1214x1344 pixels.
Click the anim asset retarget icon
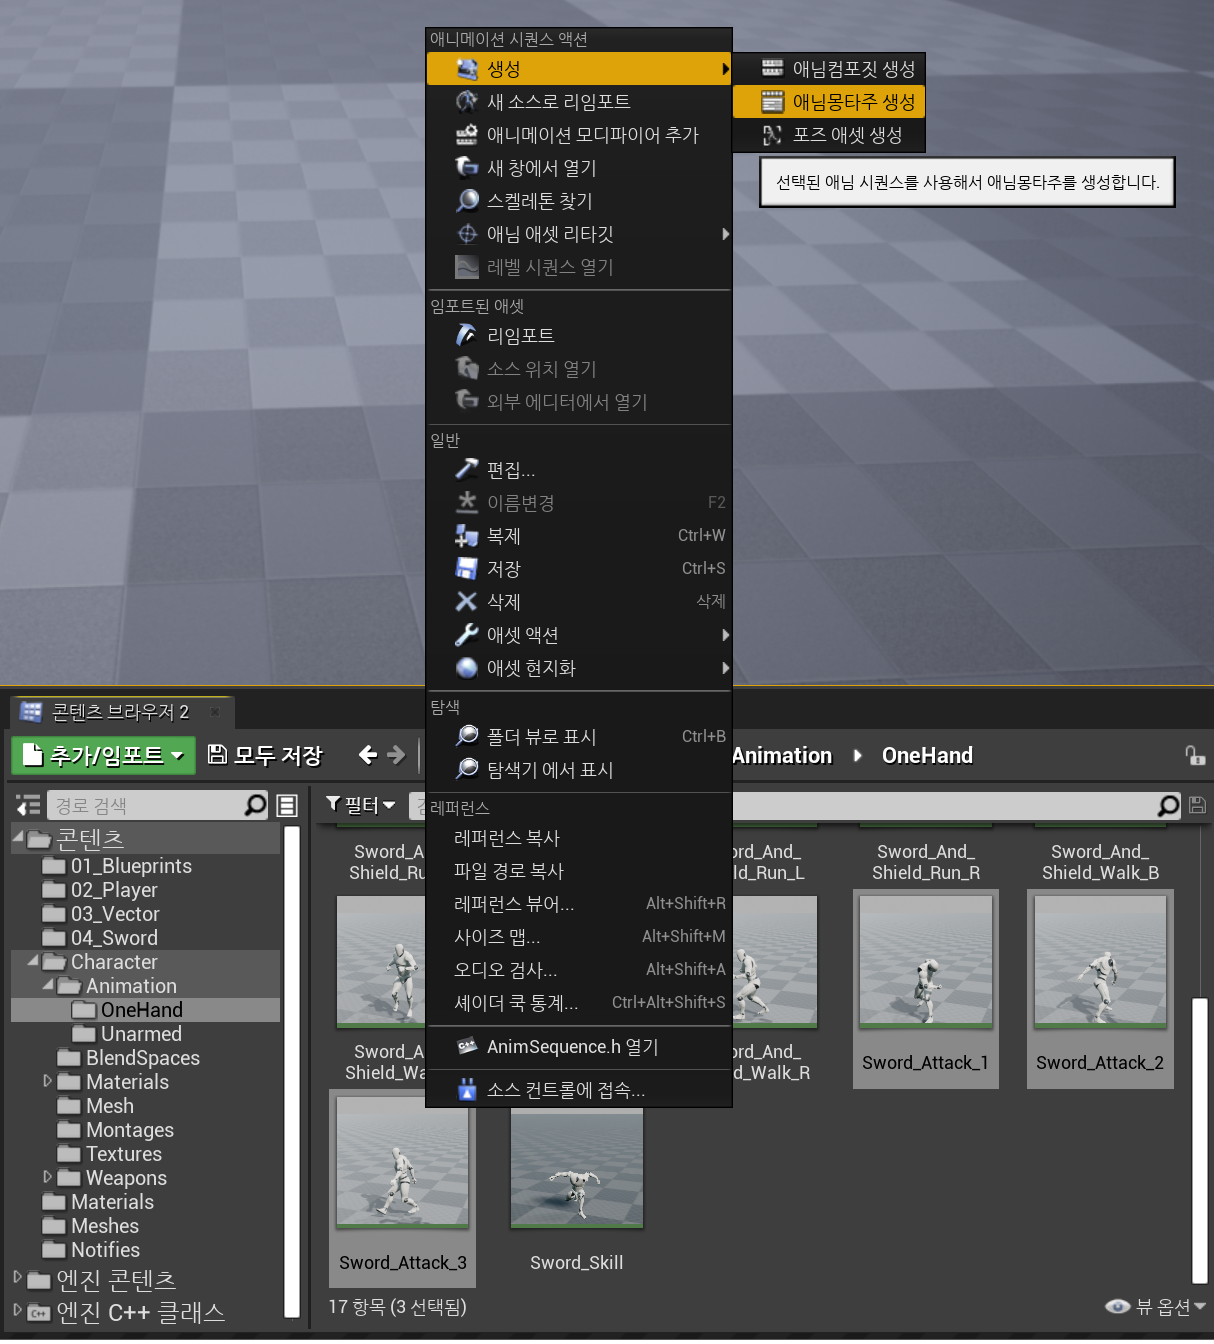click(x=467, y=234)
